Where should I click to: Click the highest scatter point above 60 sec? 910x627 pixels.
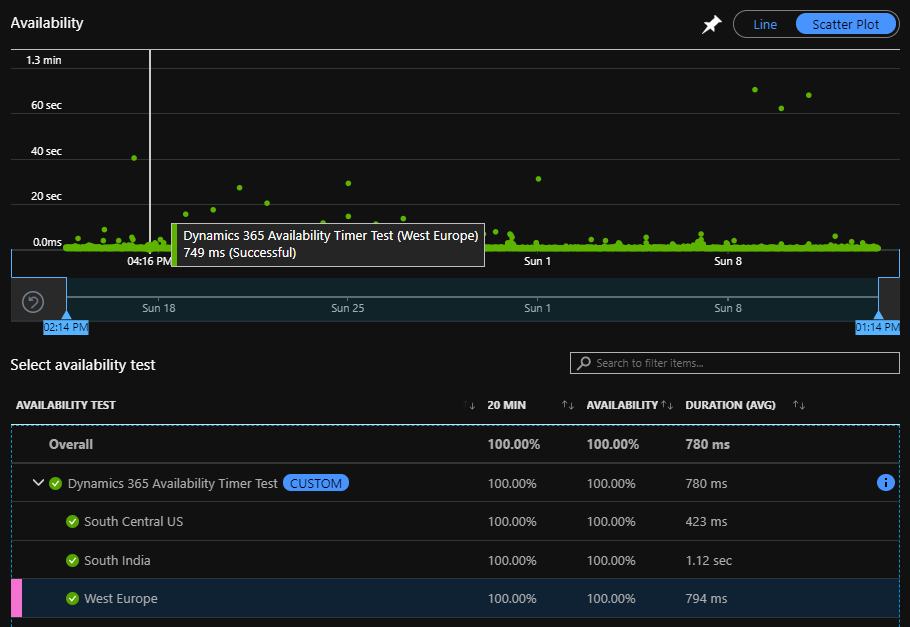point(755,90)
